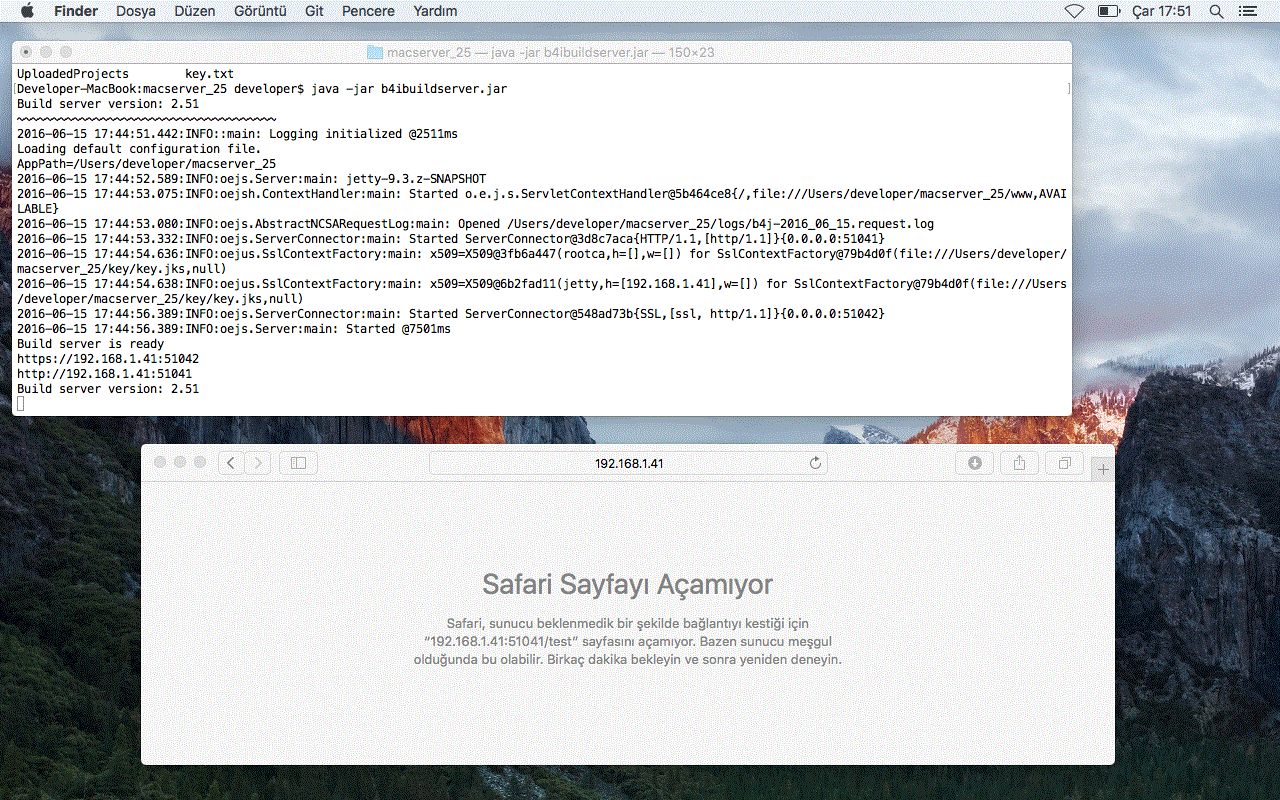1280x800 pixels.
Task: Click the clock showing Çar 17:51
Action: [1161, 11]
